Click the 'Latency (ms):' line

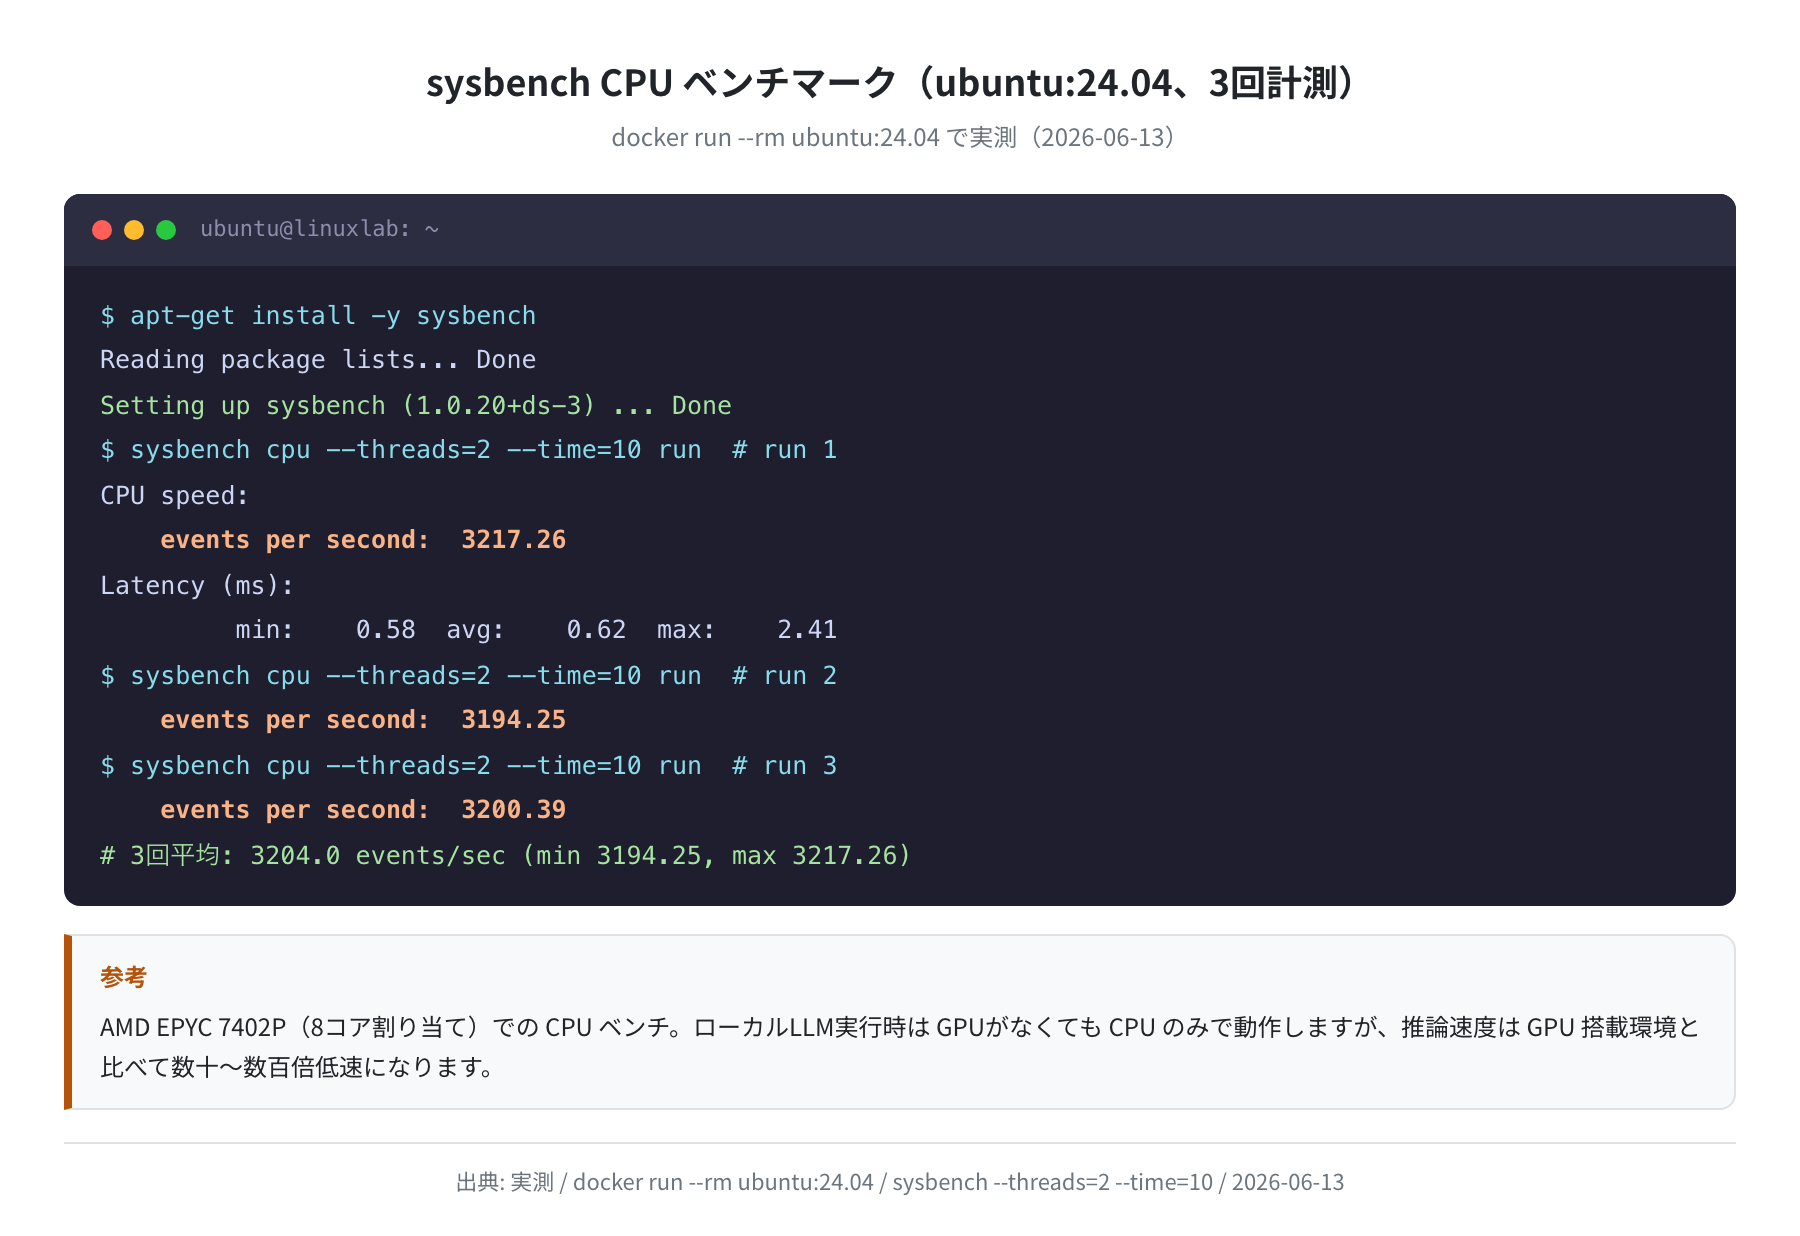[197, 586]
